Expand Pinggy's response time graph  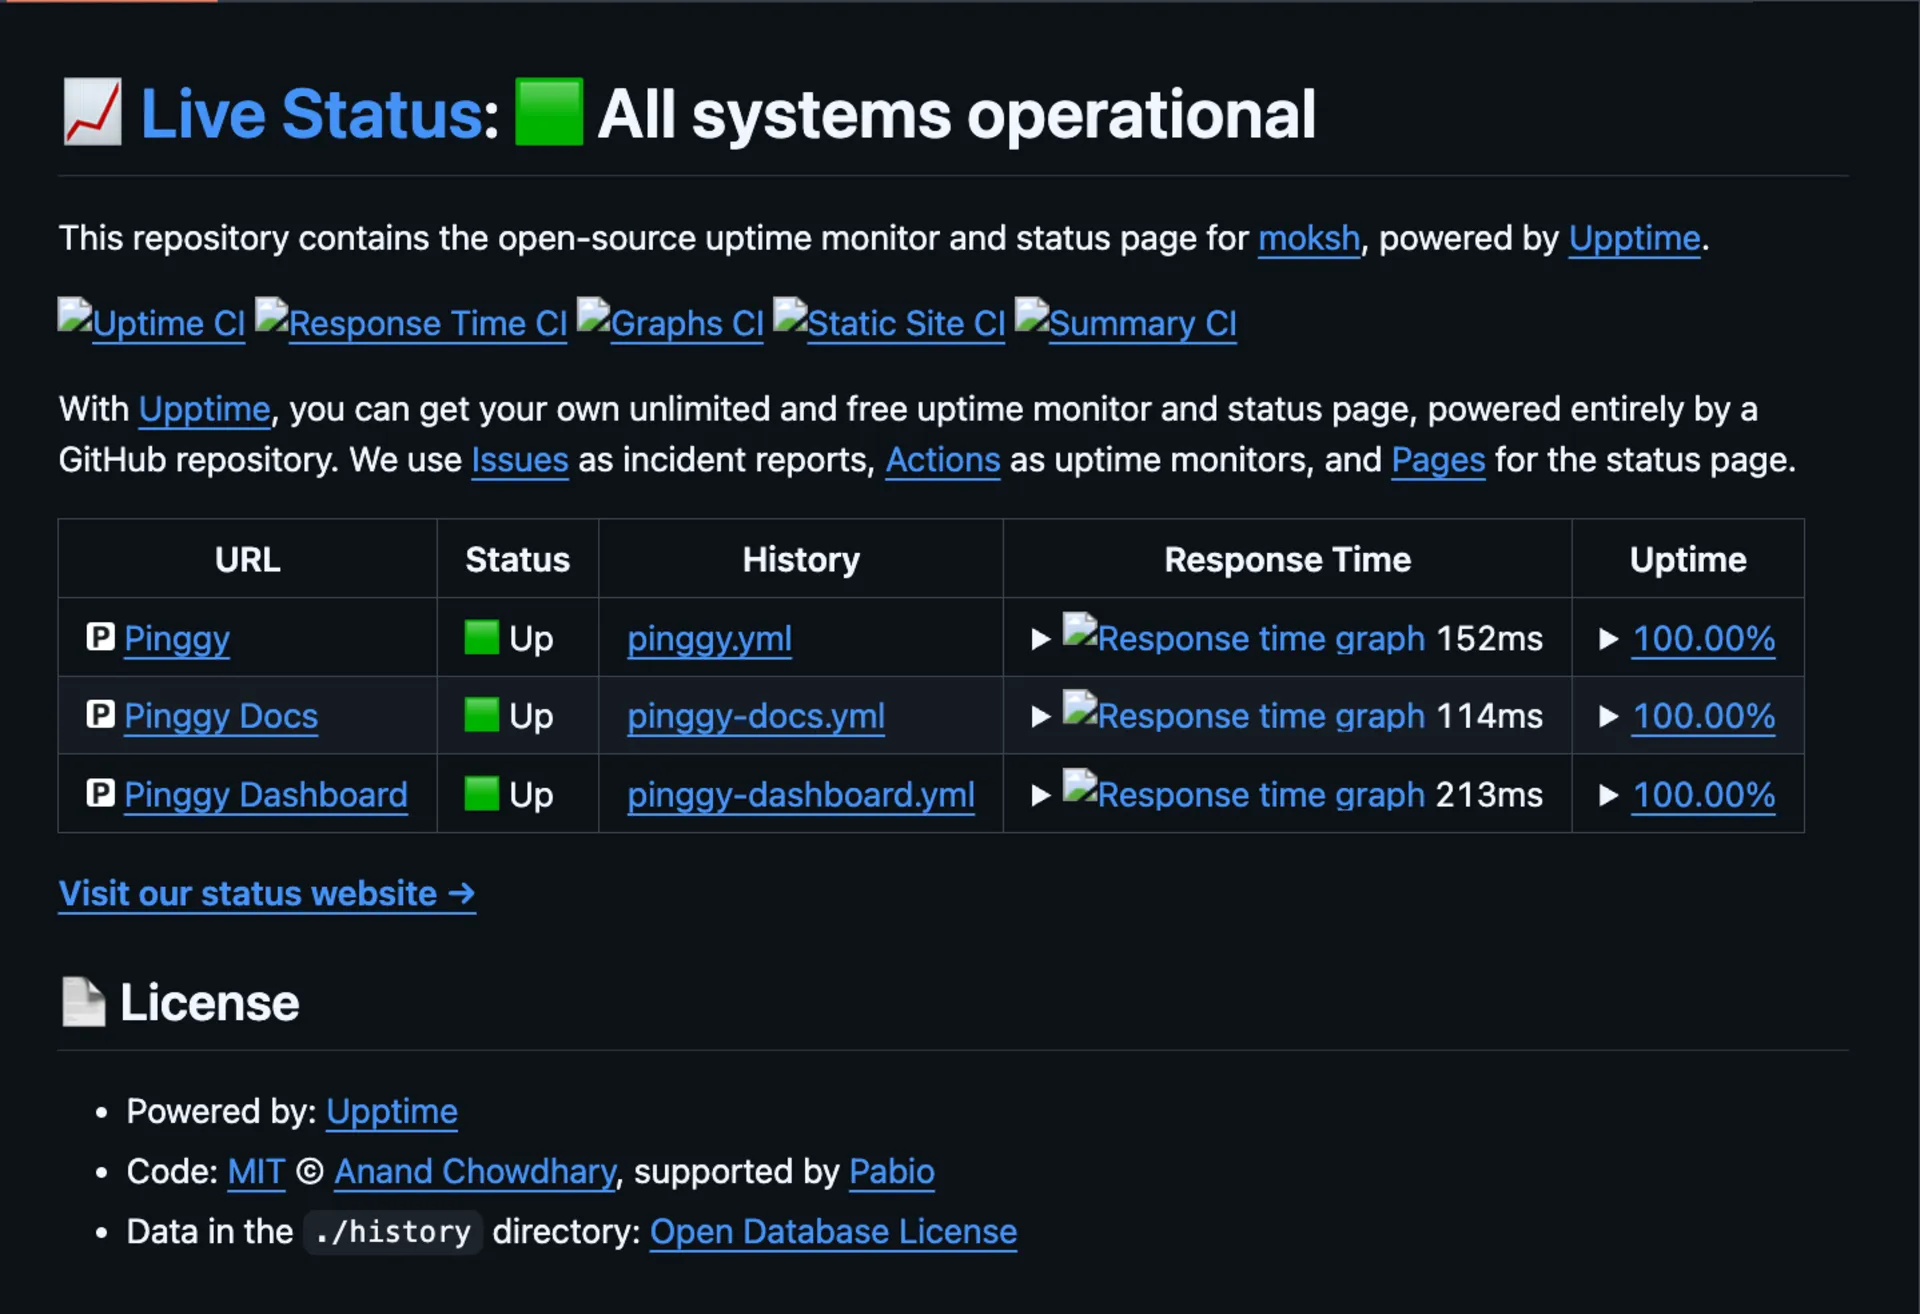(x=1041, y=639)
